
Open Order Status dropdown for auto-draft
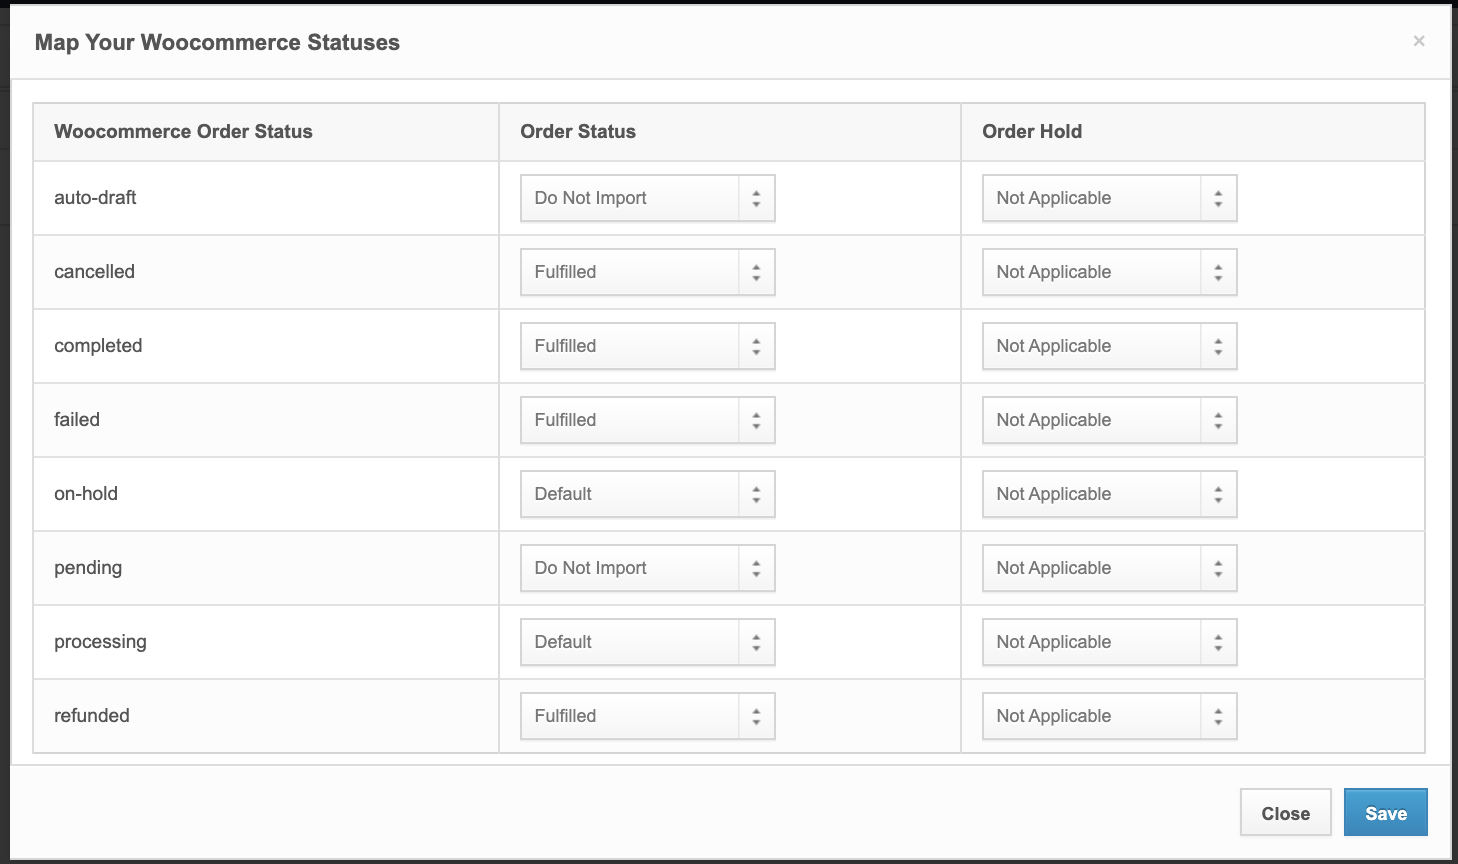647,198
